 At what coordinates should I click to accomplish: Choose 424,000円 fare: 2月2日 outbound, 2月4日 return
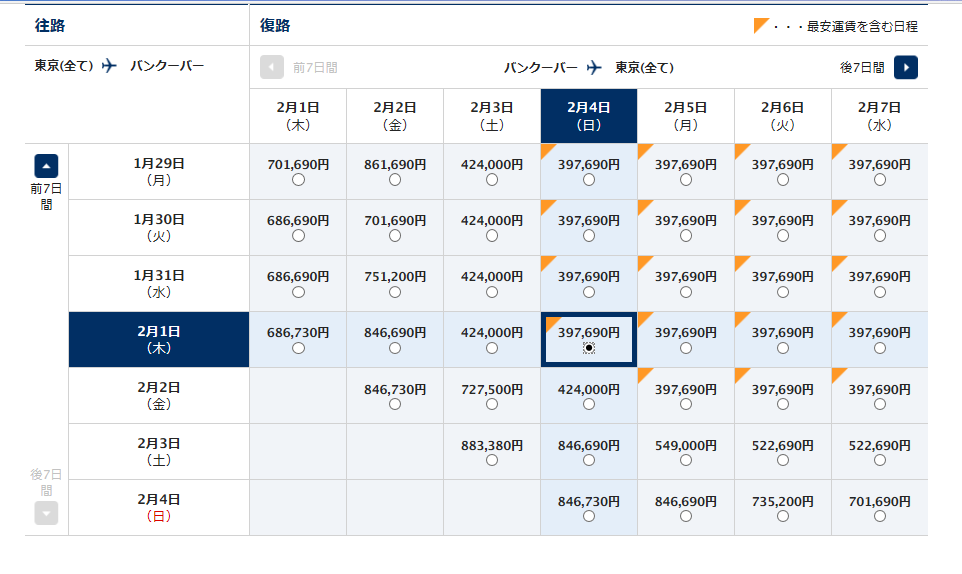tap(589, 404)
